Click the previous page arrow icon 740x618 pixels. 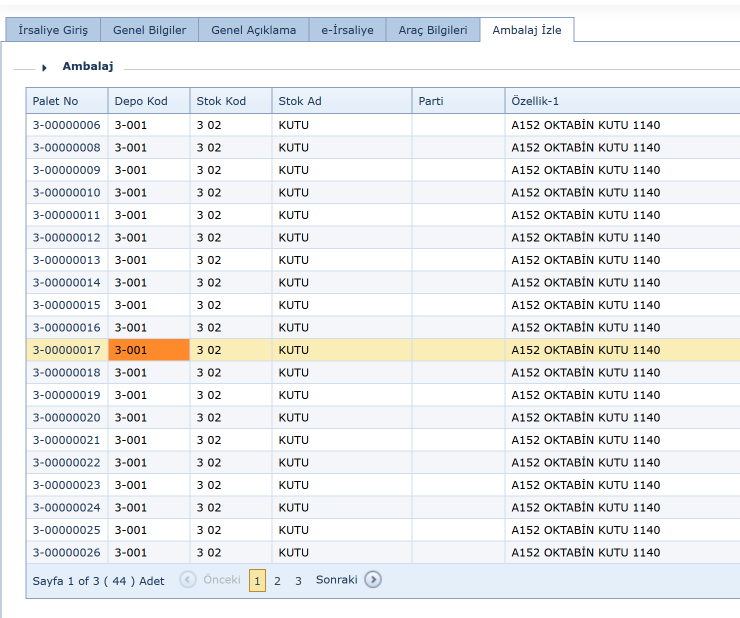[188, 580]
